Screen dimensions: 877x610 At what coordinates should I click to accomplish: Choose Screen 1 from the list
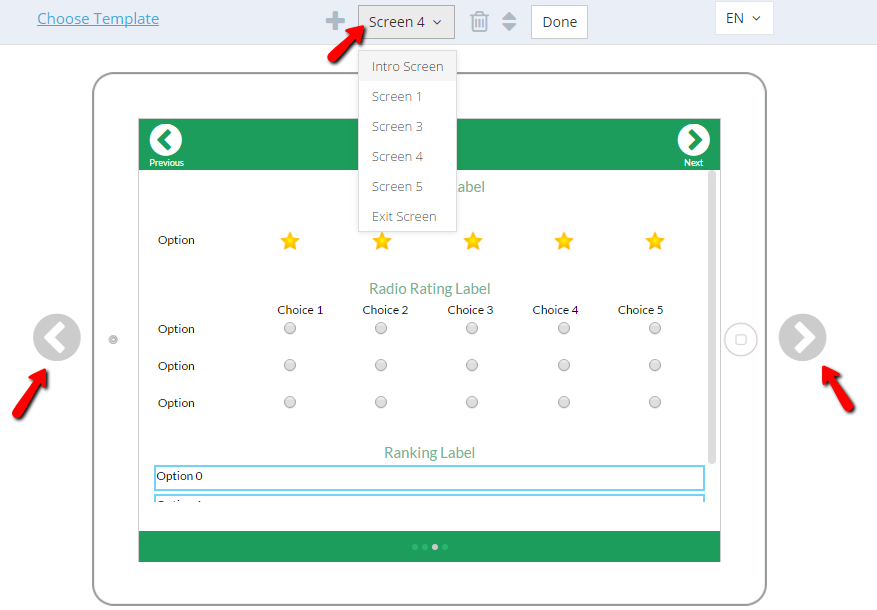pyautogui.click(x=407, y=96)
